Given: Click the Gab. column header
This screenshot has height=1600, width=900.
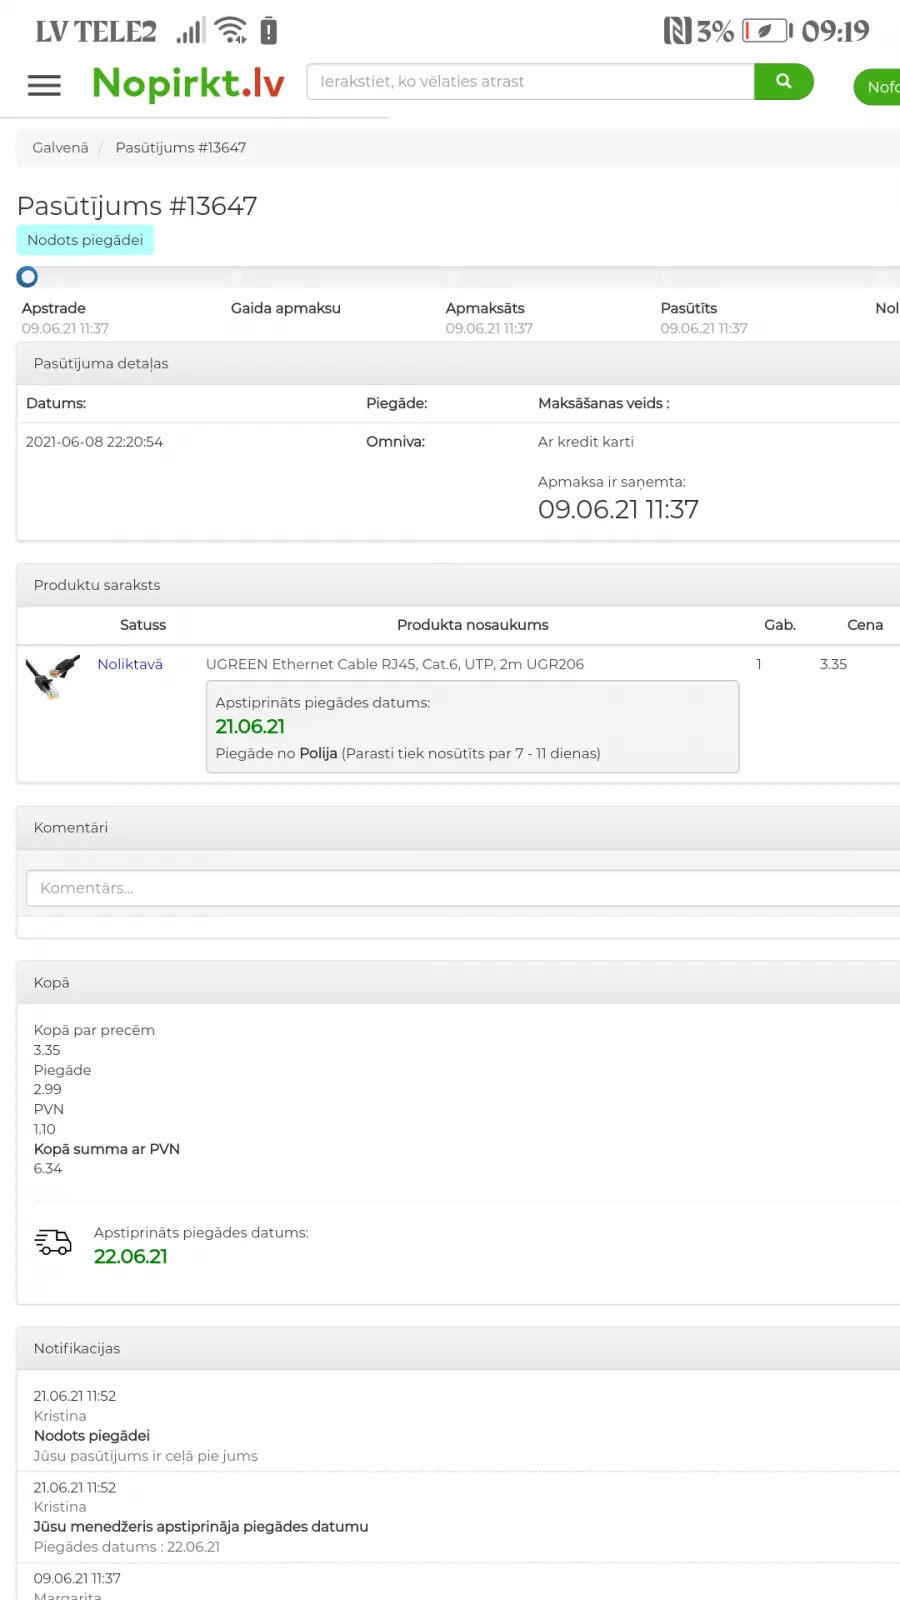Looking at the screenshot, I should pyautogui.click(x=780, y=625).
